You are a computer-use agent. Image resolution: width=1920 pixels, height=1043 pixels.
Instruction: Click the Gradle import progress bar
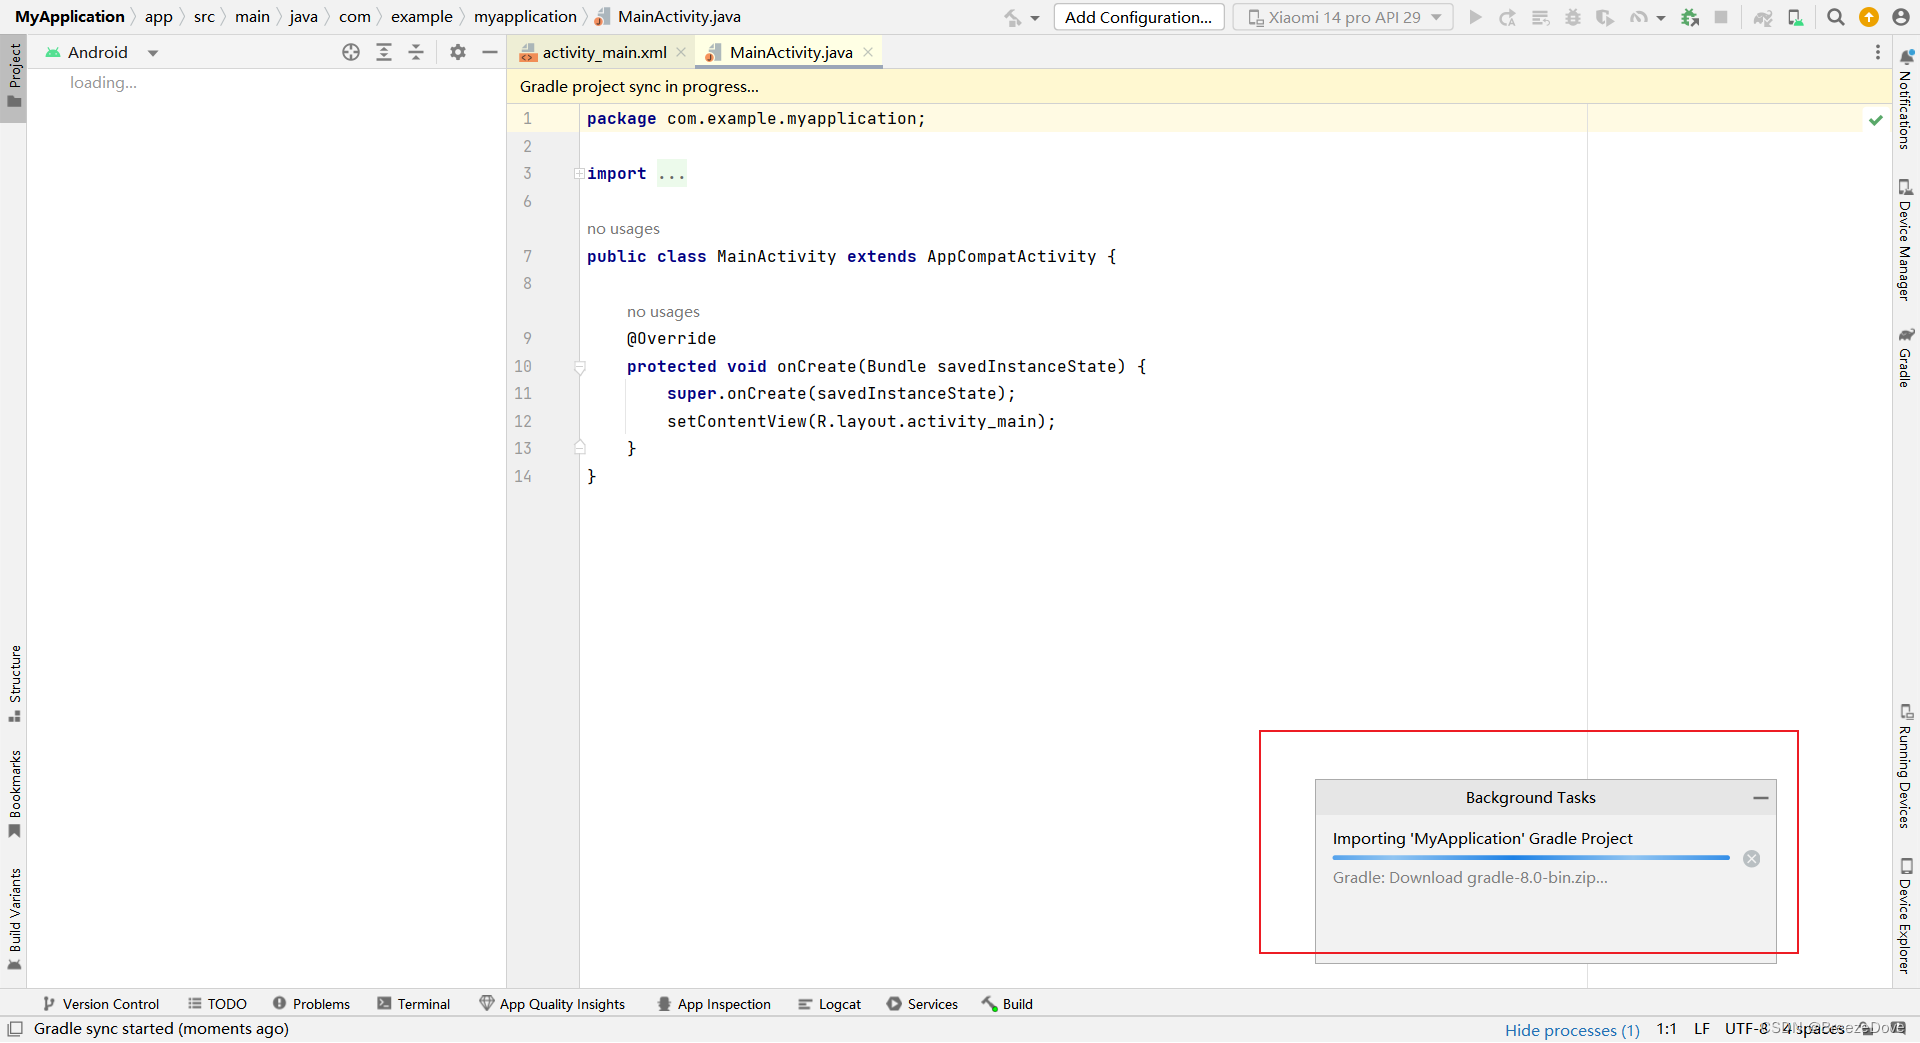pyautogui.click(x=1531, y=858)
